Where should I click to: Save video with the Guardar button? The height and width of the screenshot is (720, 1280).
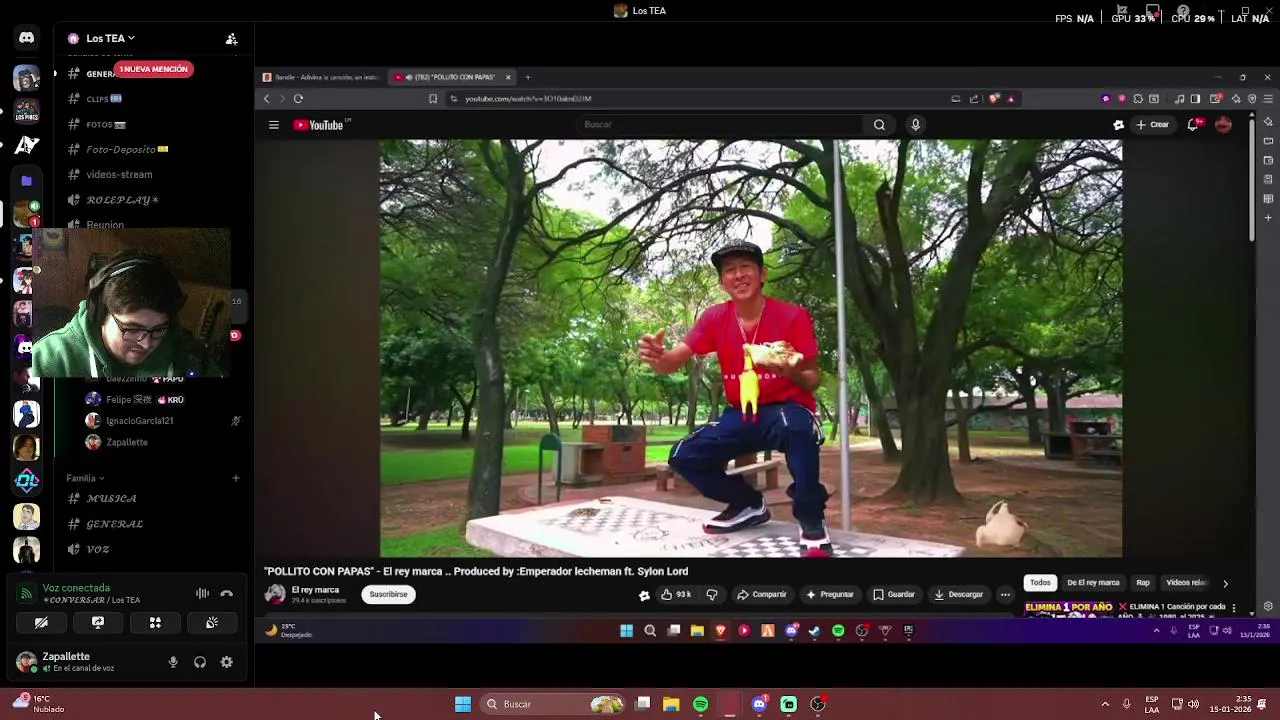[x=894, y=595]
